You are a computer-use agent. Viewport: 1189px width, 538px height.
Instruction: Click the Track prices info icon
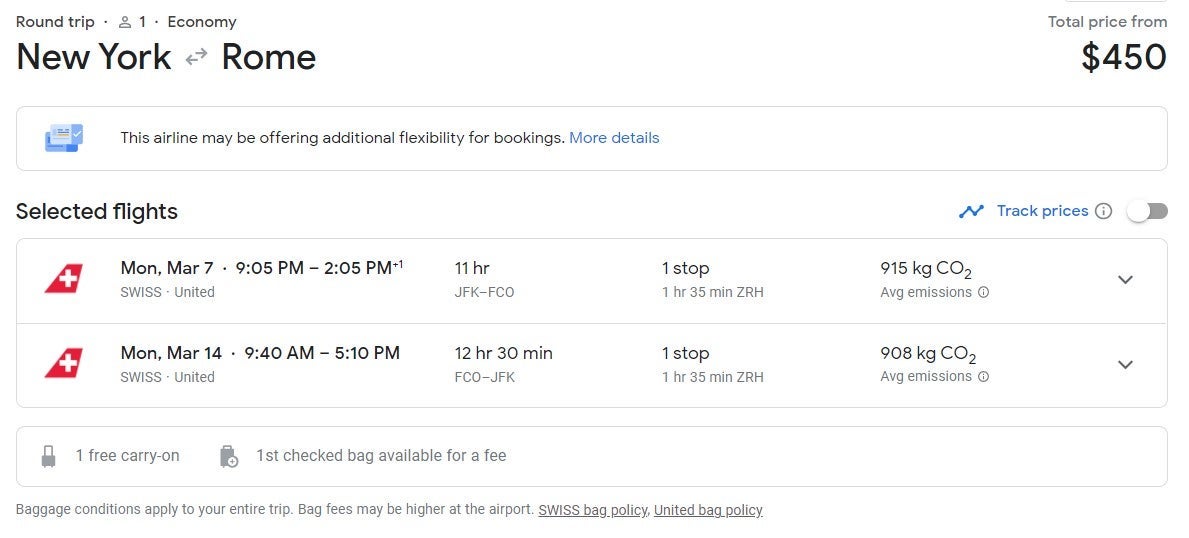point(1103,211)
